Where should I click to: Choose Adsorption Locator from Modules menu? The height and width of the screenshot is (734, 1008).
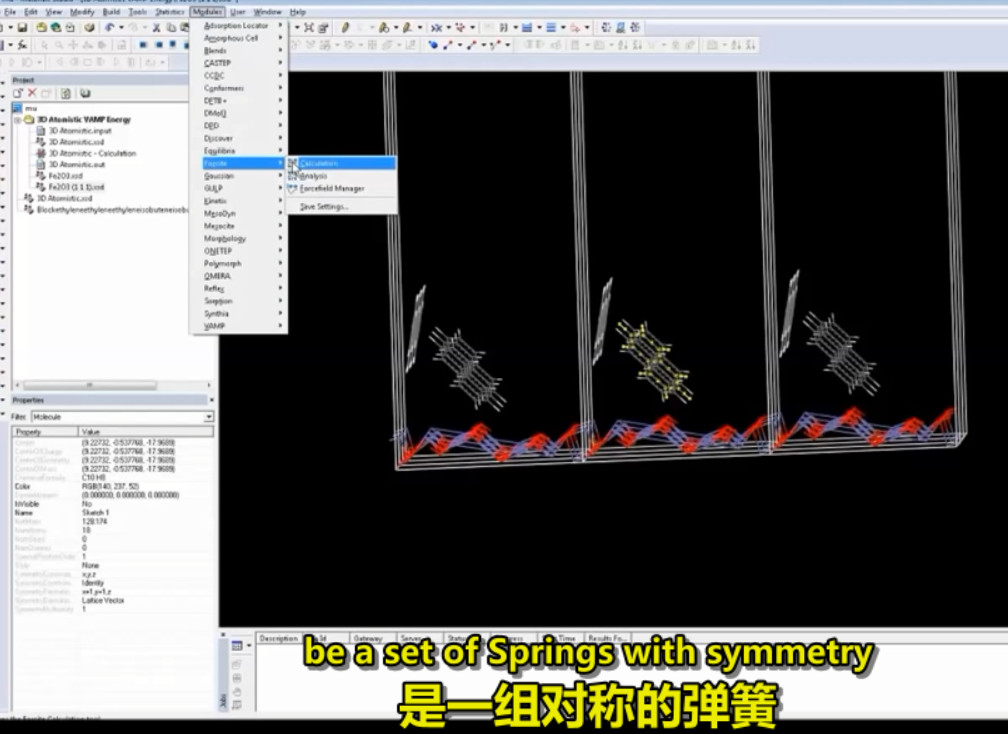point(238,26)
